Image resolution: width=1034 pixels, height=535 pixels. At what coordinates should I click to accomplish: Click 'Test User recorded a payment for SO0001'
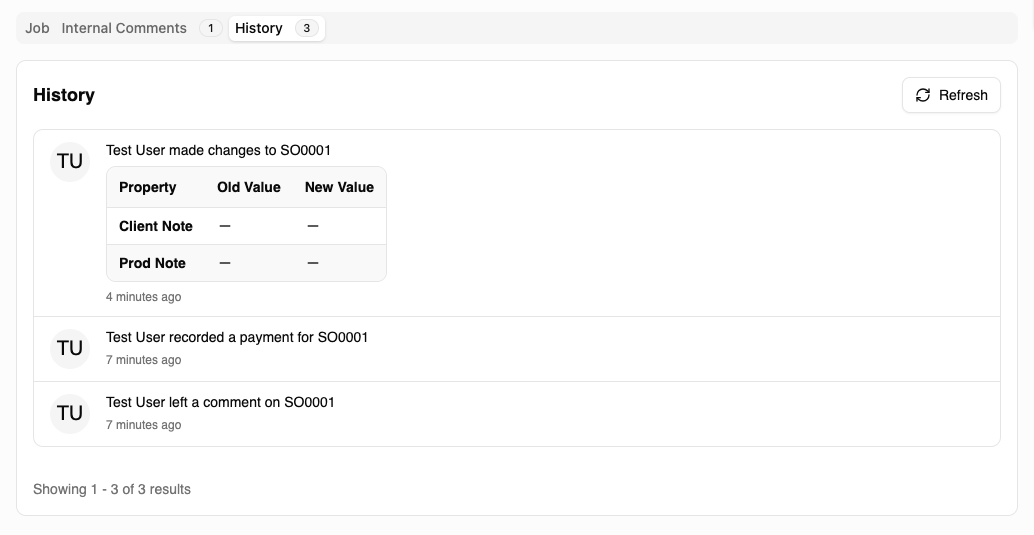[x=237, y=338]
